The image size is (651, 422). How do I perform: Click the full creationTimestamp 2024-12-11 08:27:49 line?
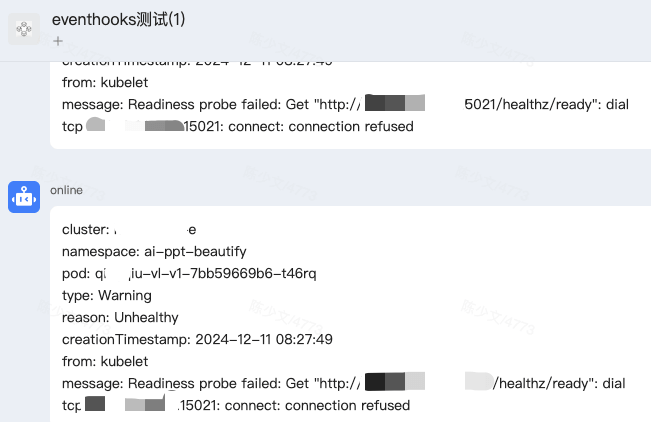click(197, 339)
